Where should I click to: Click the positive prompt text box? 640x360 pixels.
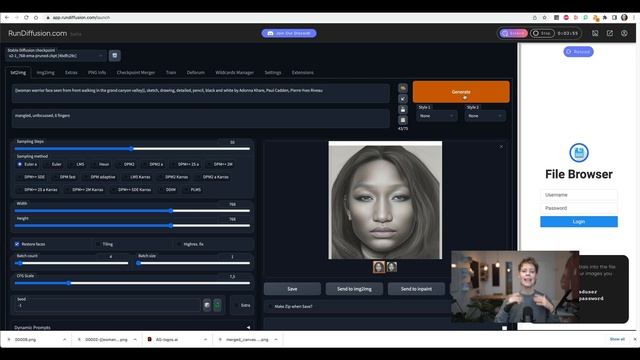(200, 94)
